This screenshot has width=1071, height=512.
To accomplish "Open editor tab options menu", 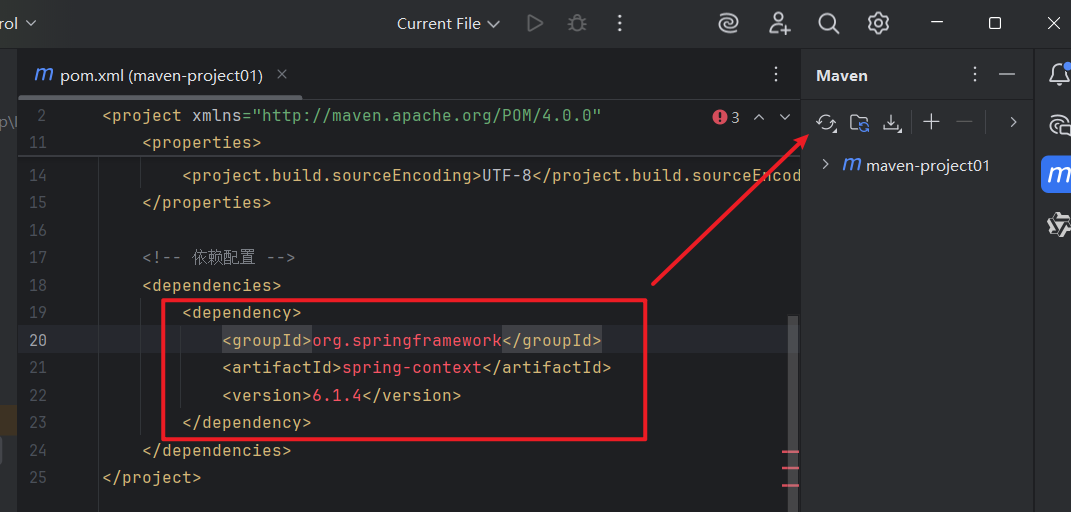I will click(776, 74).
